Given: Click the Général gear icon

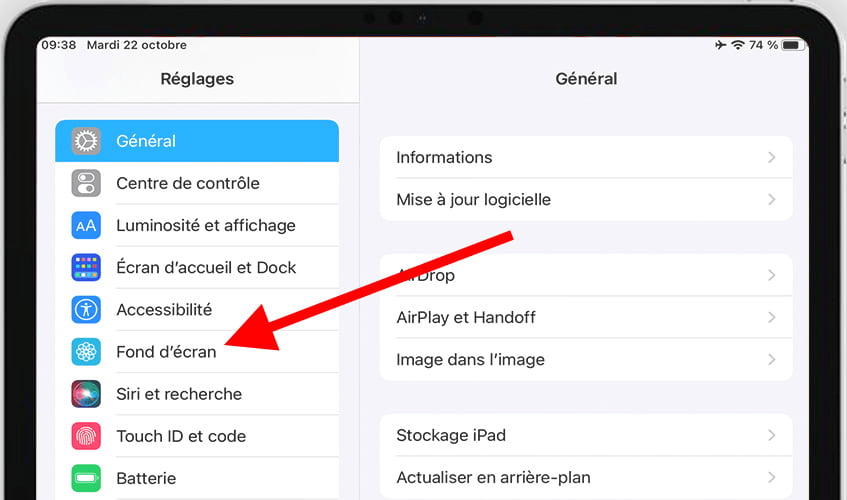Looking at the screenshot, I should pyautogui.click(x=86, y=141).
